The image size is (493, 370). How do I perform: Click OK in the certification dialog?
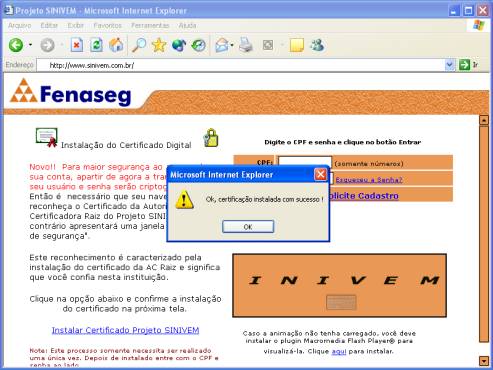pos(248,227)
